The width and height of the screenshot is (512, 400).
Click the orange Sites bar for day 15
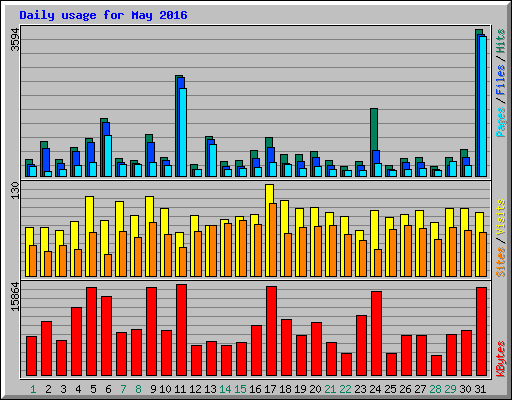point(243,248)
